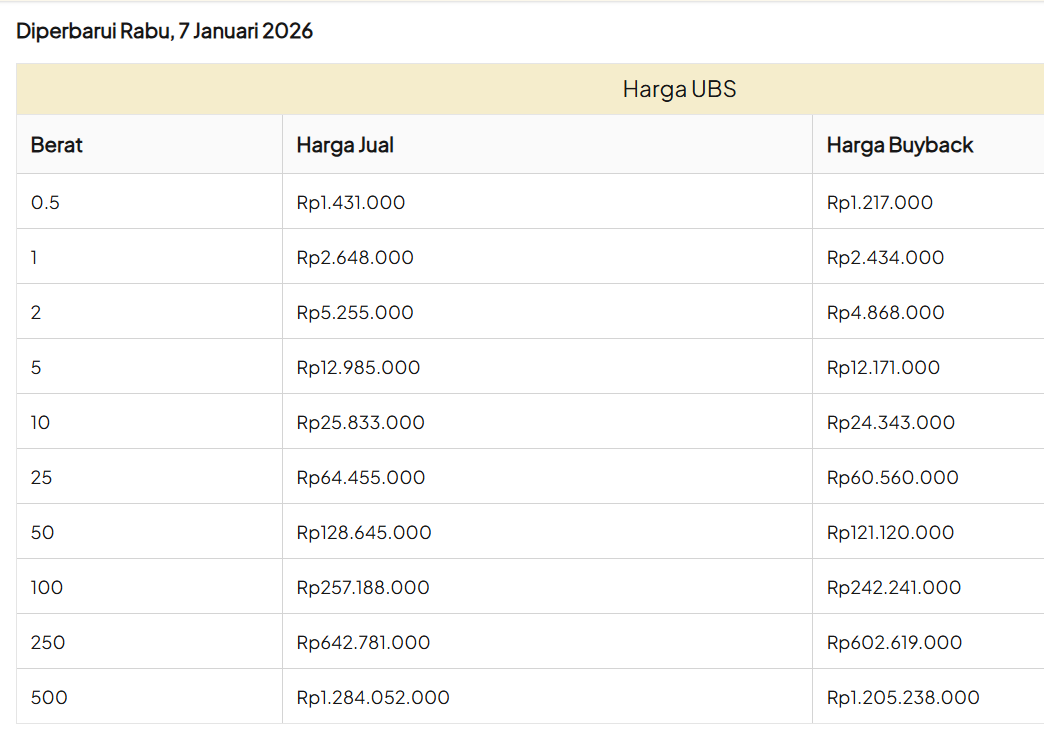This screenshot has height=735, width=1044.
Task: Select sell price Rp1.284.052.000
Action: 373,698
